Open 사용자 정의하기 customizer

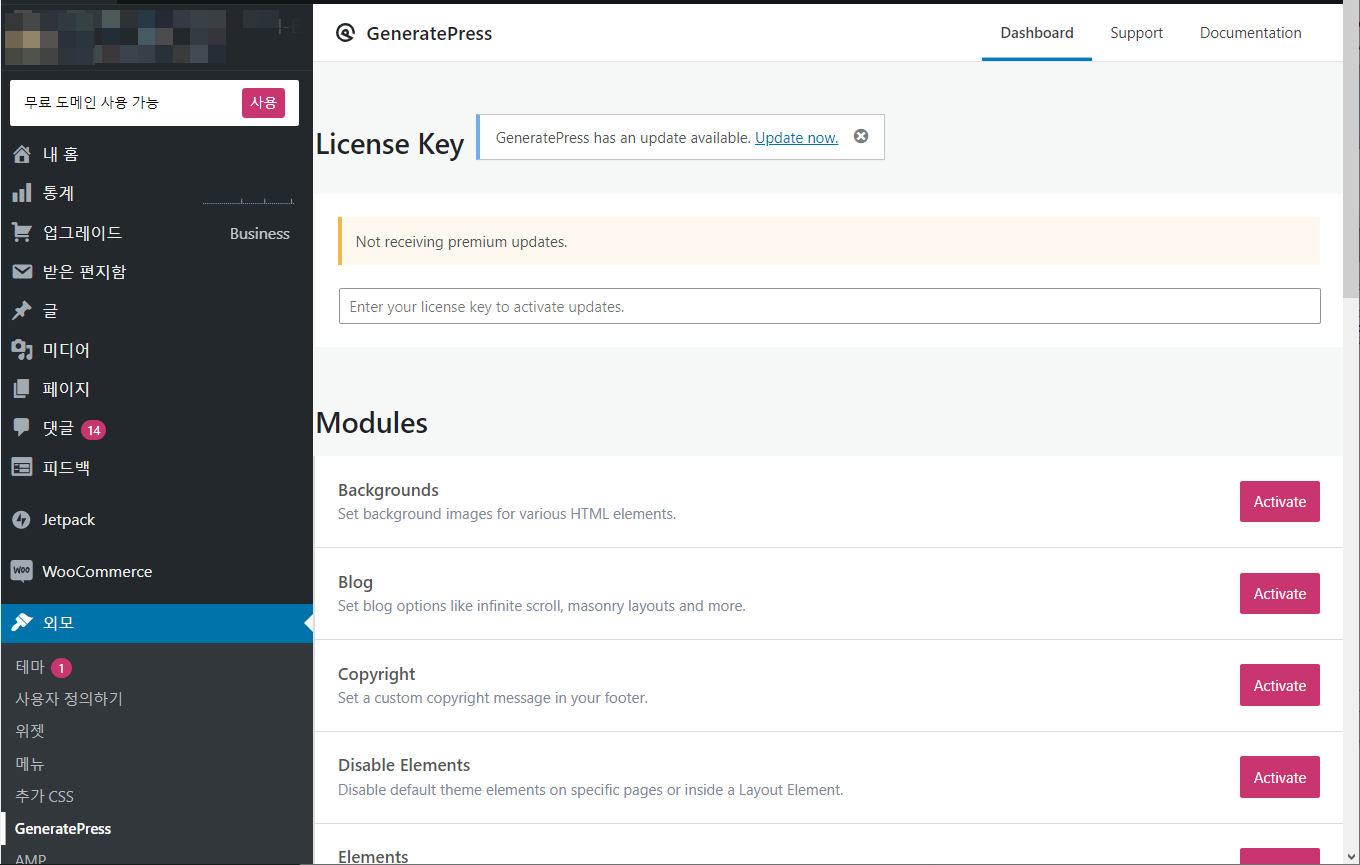pyautogui.click(x=69, y=699)
